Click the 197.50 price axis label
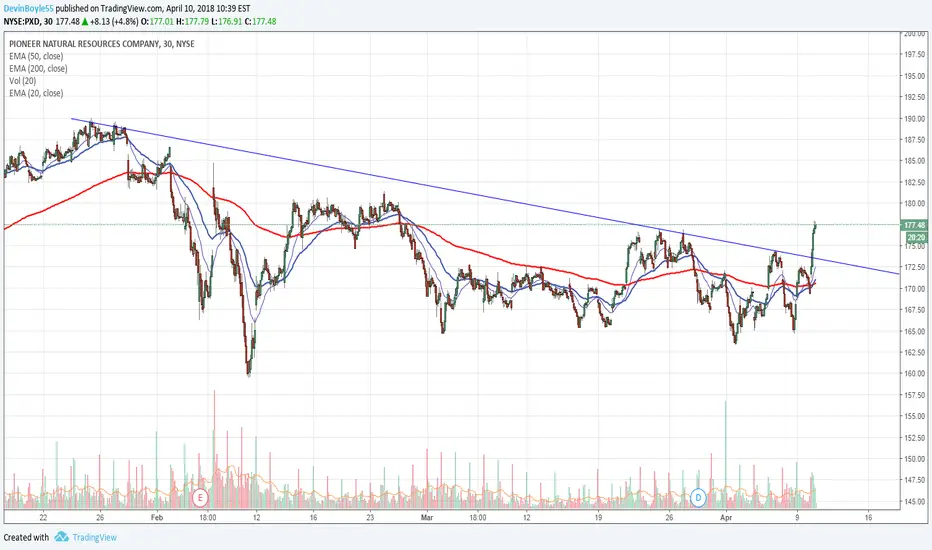Viewport: 932px width, 550px height. click(915, 54)
